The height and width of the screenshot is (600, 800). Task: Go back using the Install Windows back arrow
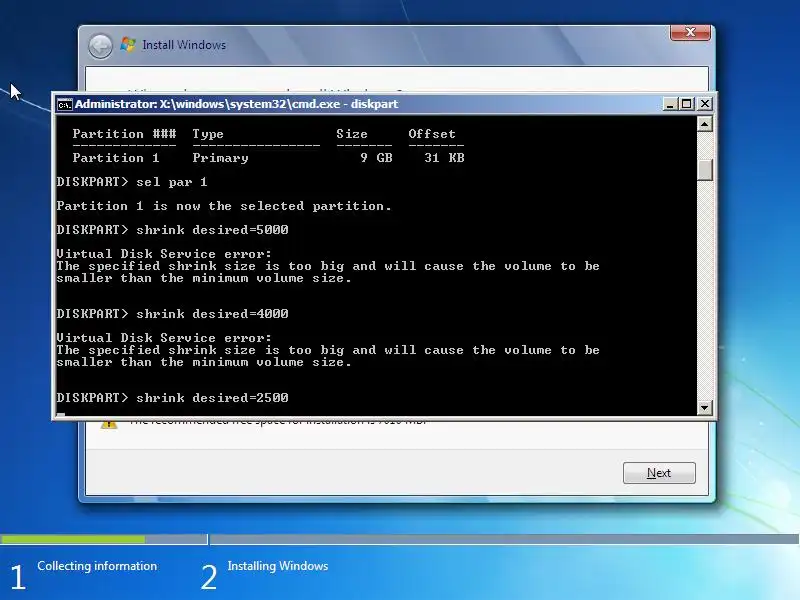click(x=101, y=46)
